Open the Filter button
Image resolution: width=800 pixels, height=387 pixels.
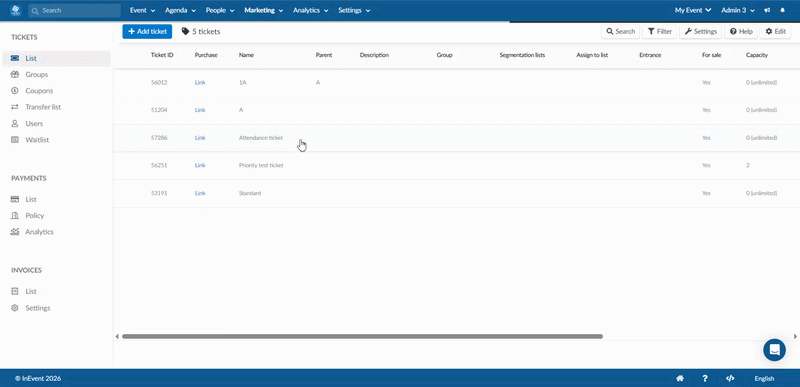click(x=660, y=32)
